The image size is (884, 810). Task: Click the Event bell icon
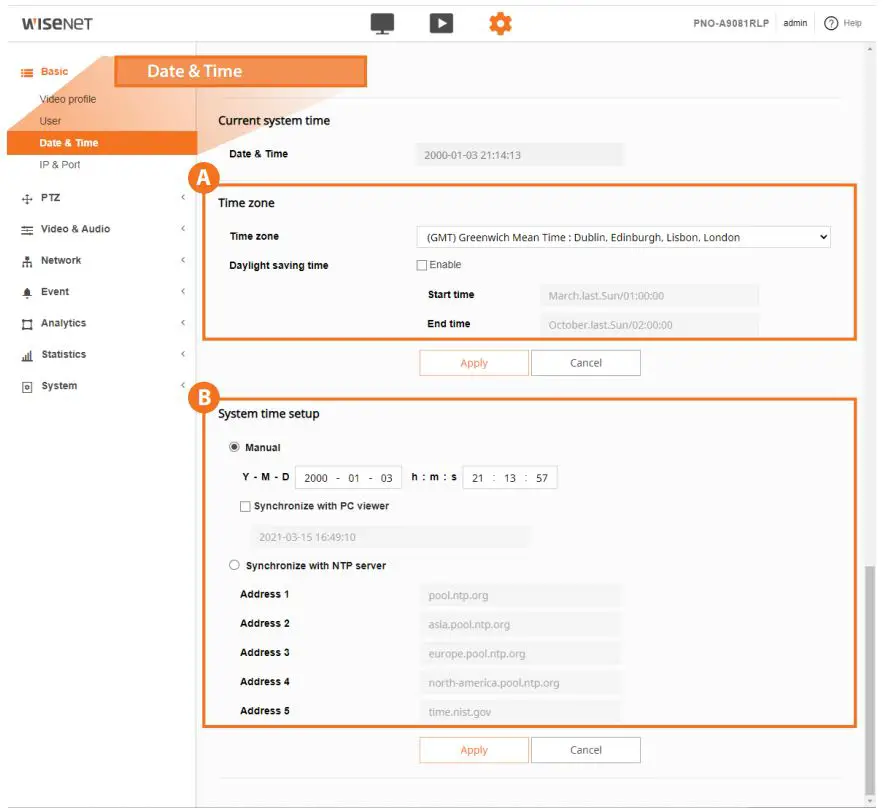click(27, 293)
